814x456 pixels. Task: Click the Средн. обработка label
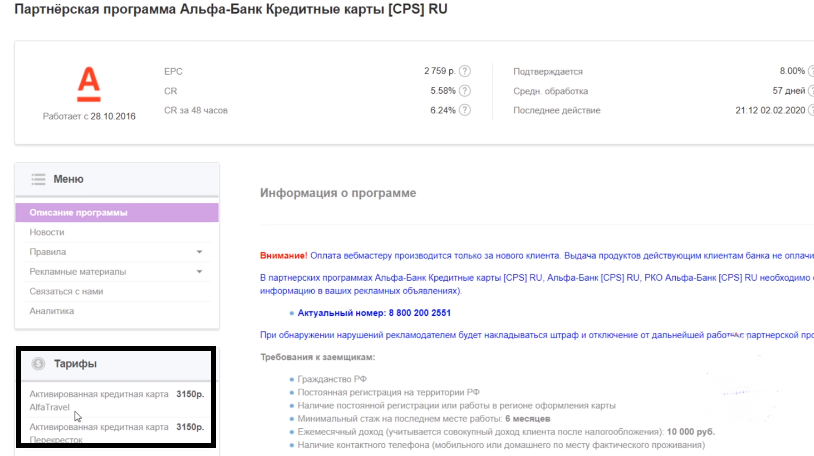550,91
